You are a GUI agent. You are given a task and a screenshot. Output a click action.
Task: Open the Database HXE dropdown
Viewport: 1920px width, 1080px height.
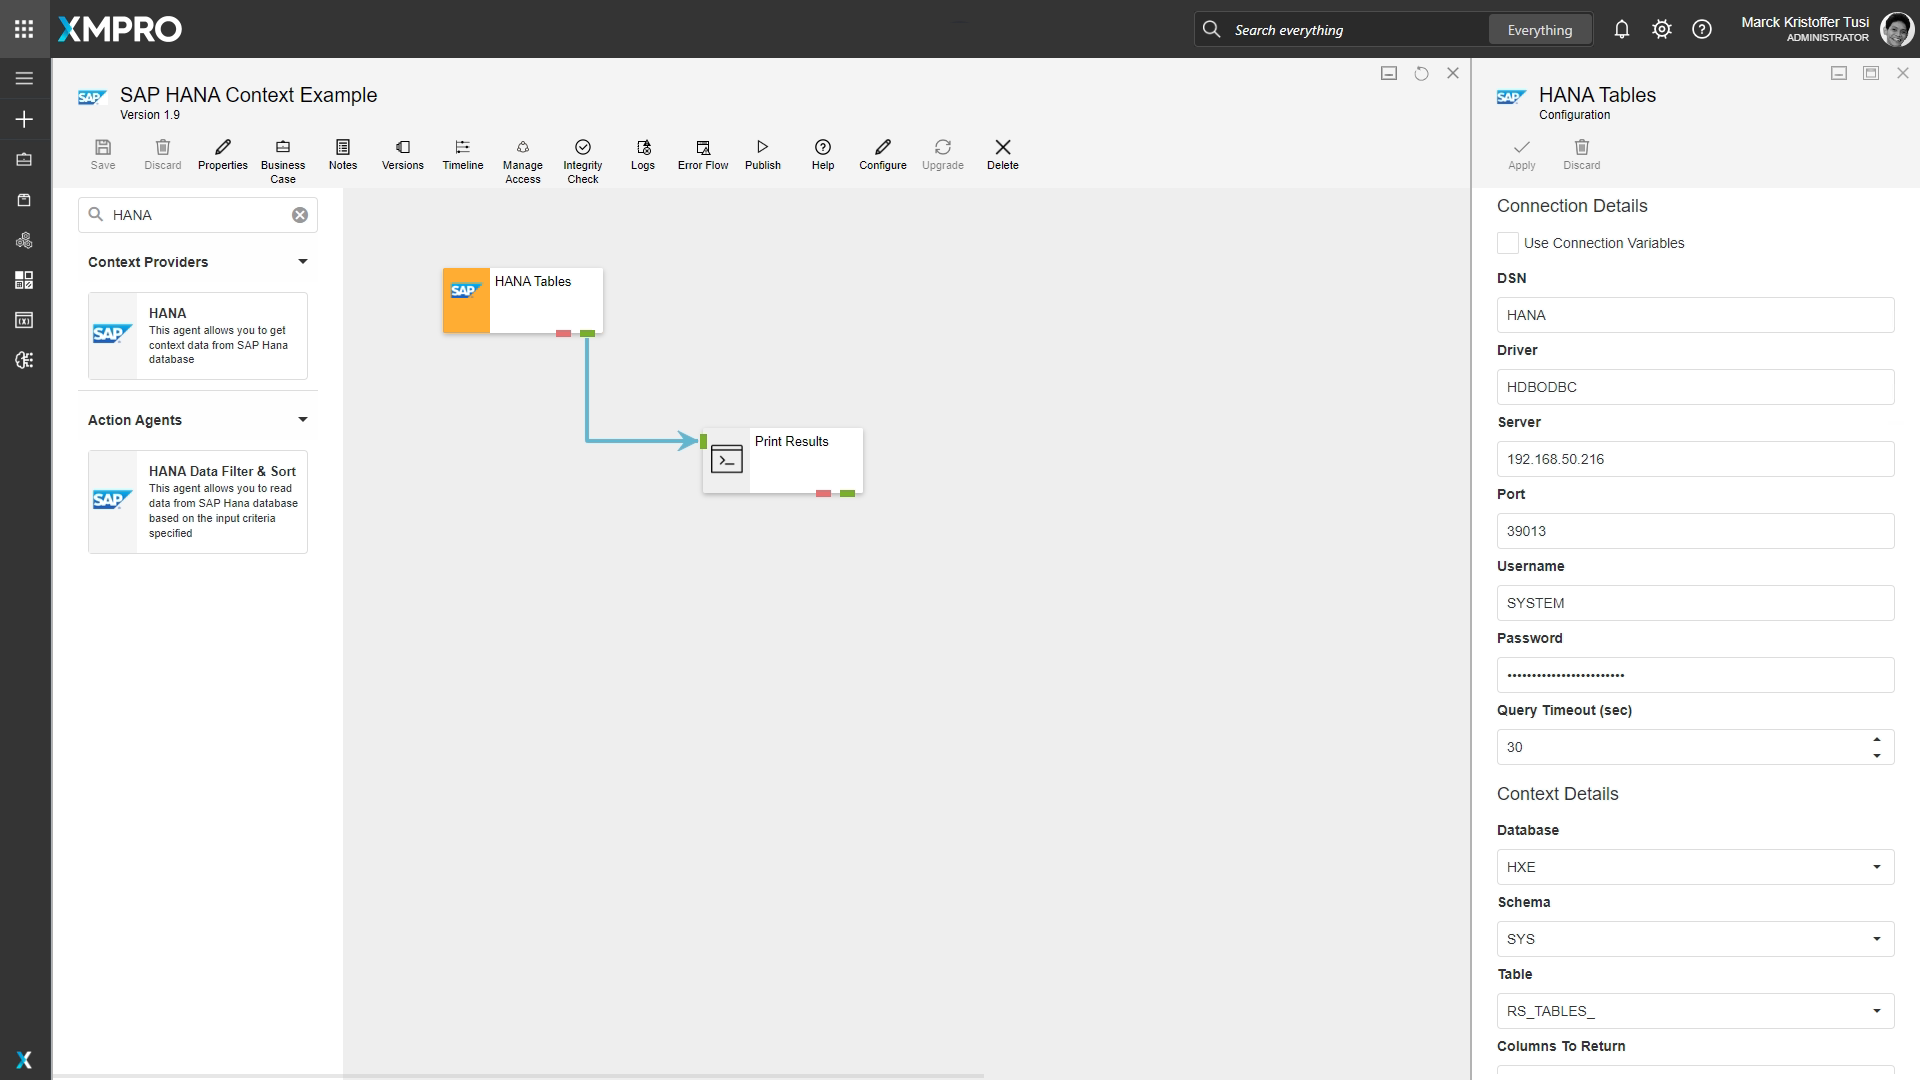click(1876, 867)
